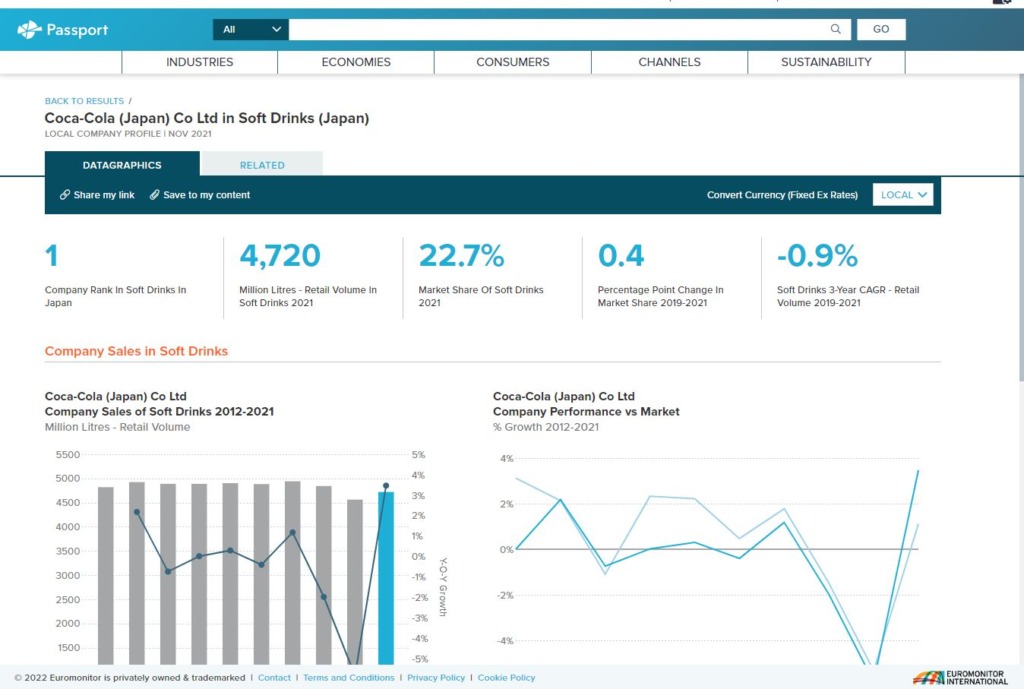Select the Datagraphics tab
Image resolution: width=1024 pixels, height=689 pixels.
coord(122,165)
